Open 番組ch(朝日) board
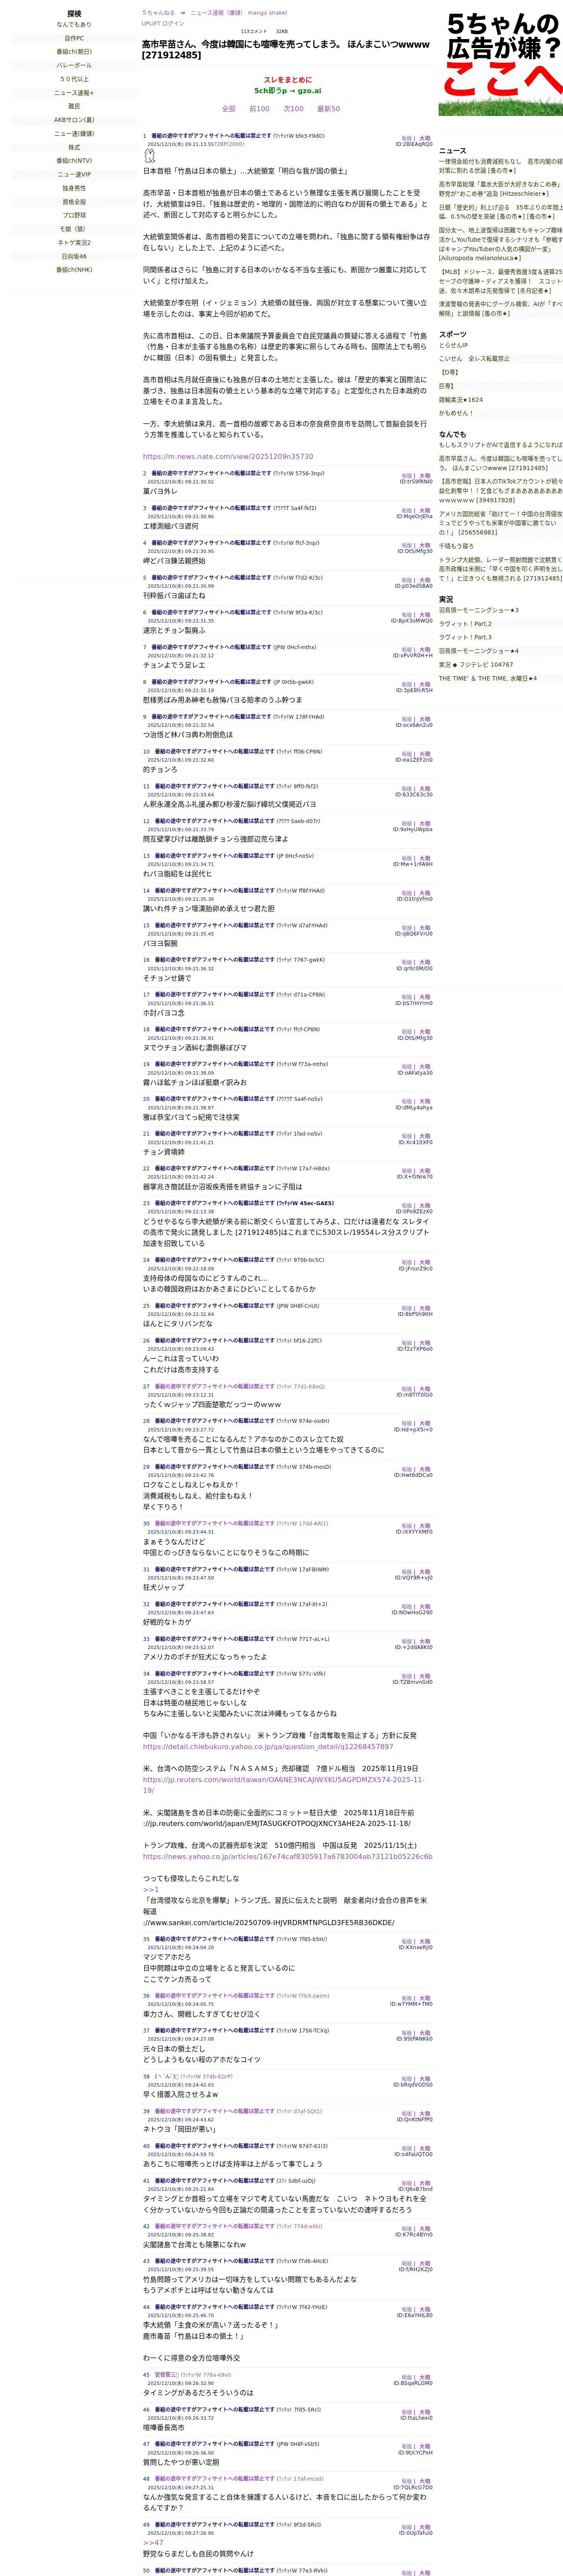This screenshot has width=563, height=2576. coord(74,52)
